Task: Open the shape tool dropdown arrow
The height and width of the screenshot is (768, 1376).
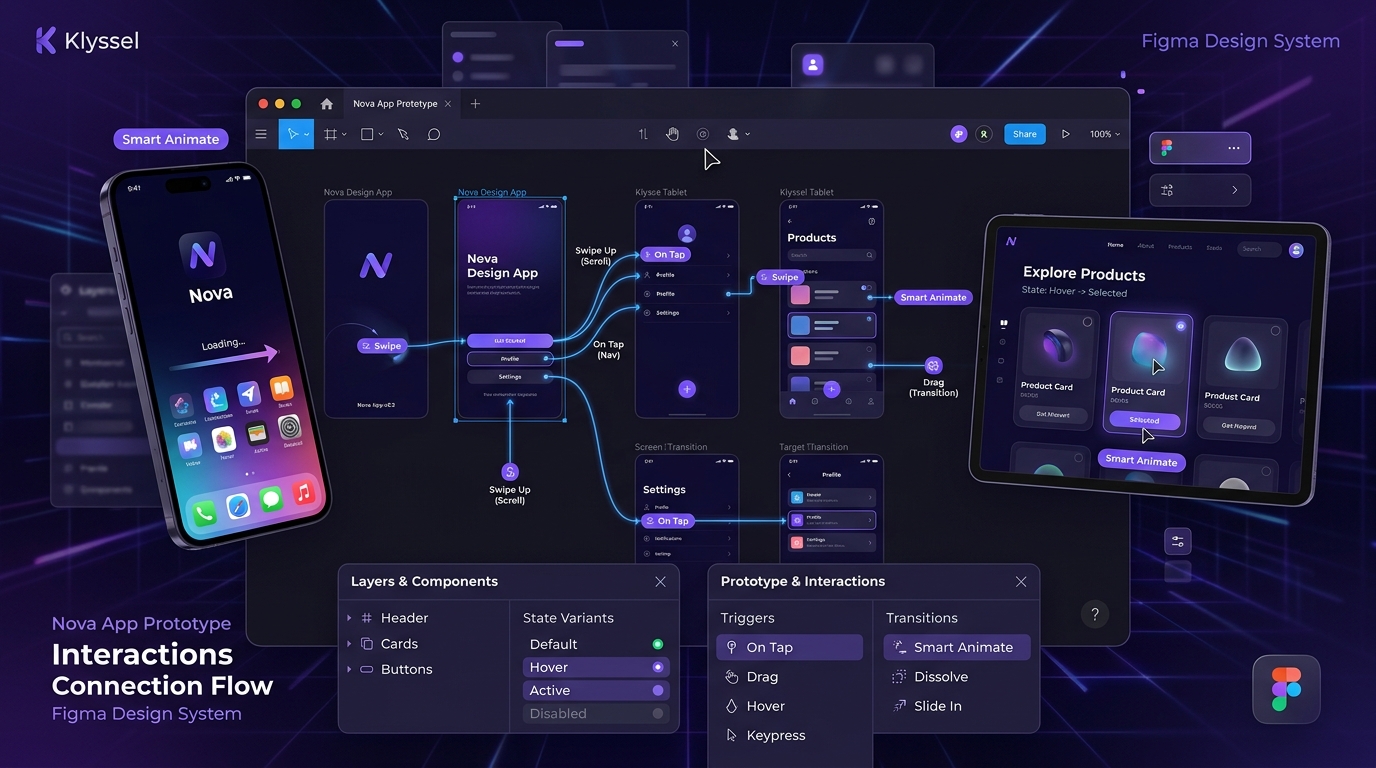Action: click(x=381, y=135)
